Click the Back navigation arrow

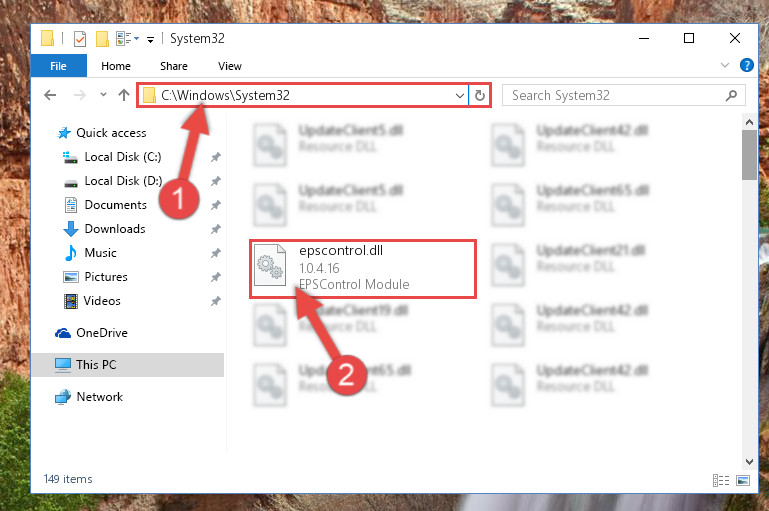click(50, 95)
